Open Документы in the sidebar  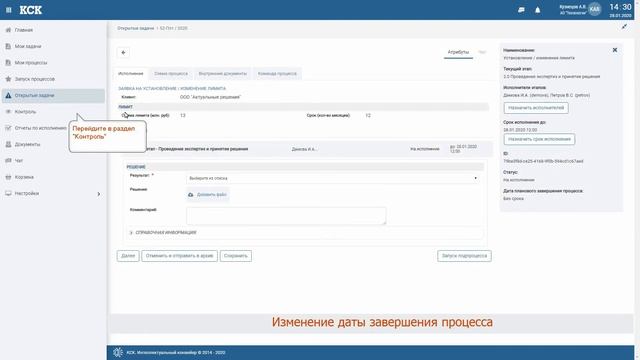pos(27,144)
